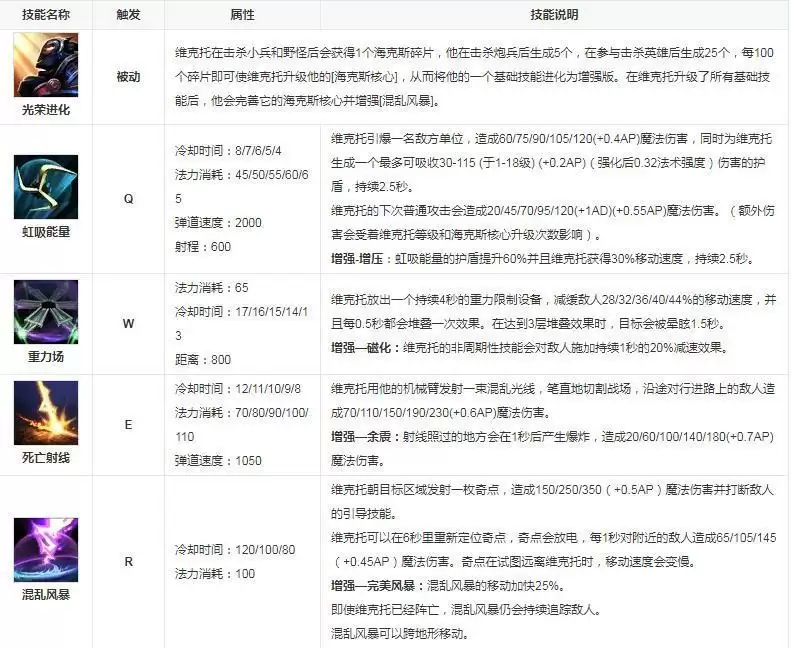Click the 混乱风暴 R skill icon
Image resolution: width=792 pixels, height=648 pixels.
[46, 550]
